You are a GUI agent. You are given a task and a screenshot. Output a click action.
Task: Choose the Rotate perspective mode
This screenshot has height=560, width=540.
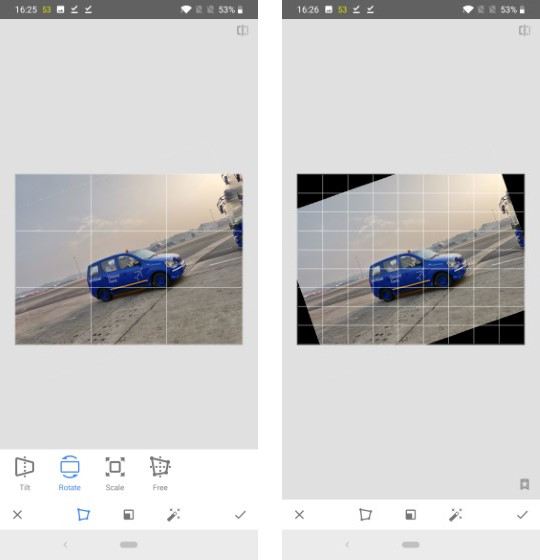(x=70, y=473)
